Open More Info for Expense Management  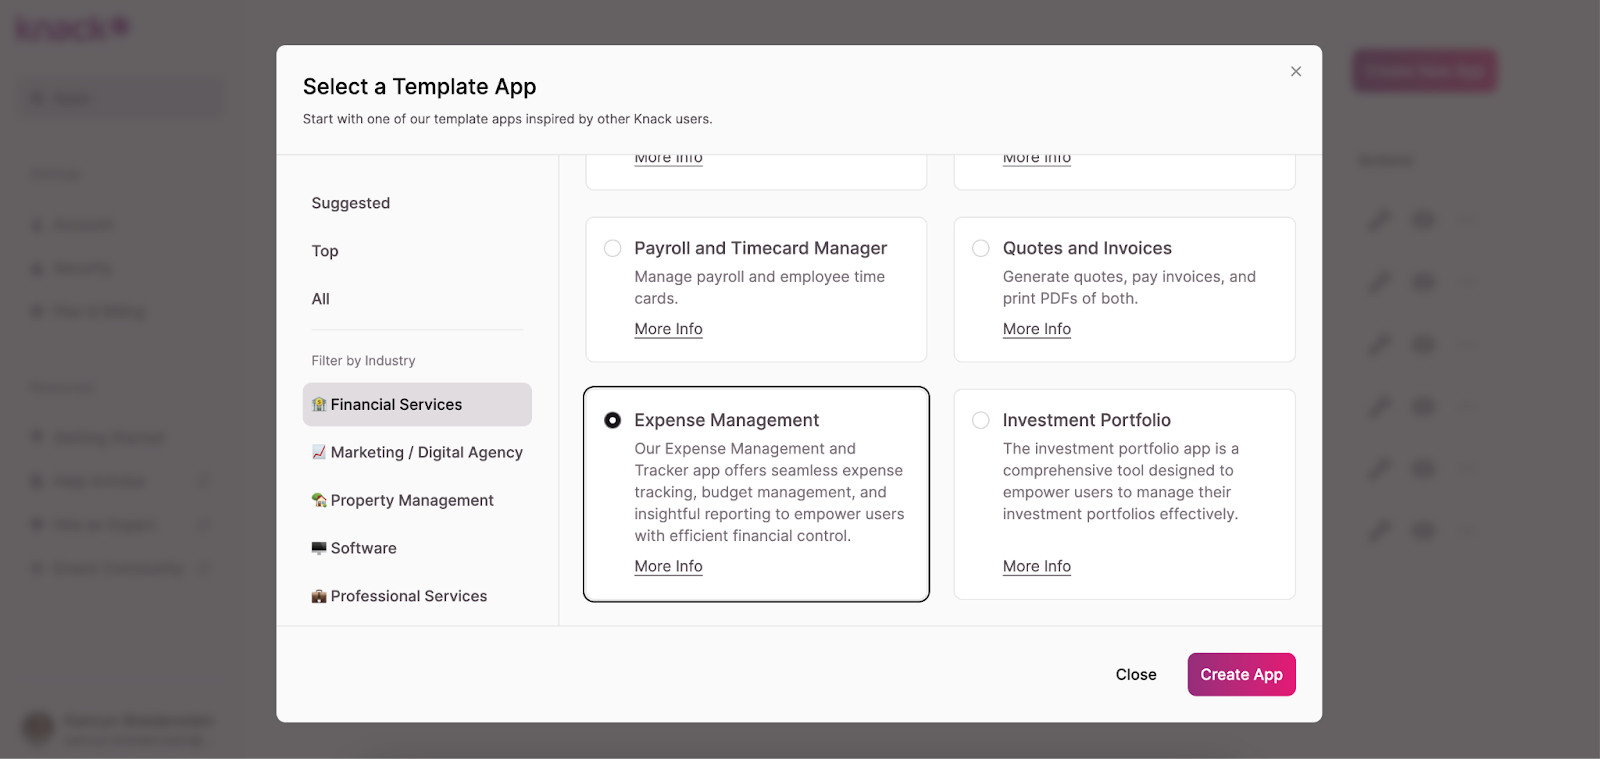(668, 566)
